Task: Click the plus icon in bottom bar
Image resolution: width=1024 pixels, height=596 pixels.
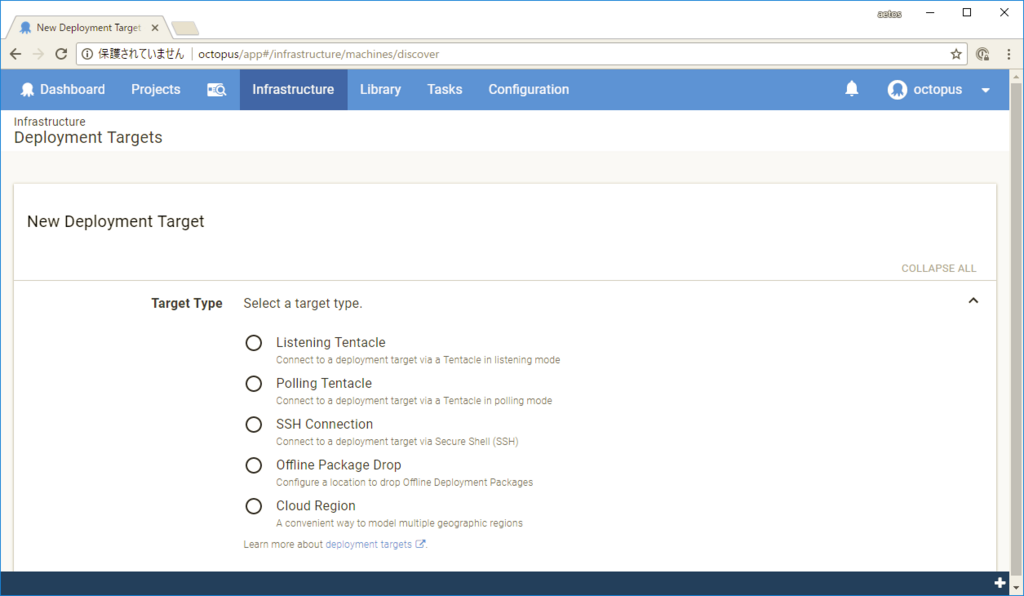Action: tap(1000, 583)
